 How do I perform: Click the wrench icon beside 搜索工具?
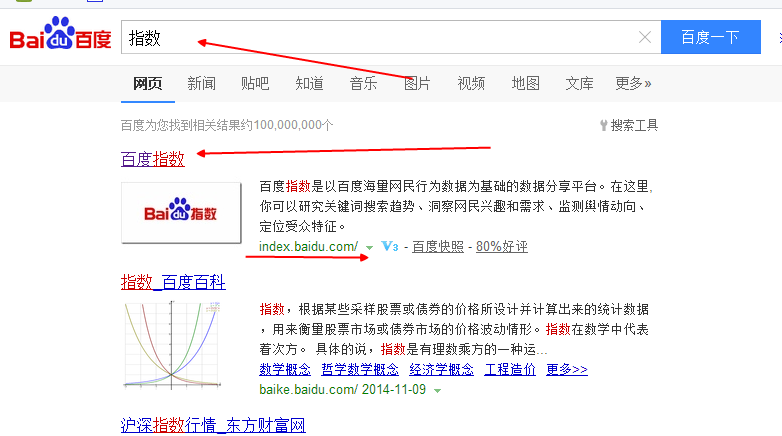603,125
